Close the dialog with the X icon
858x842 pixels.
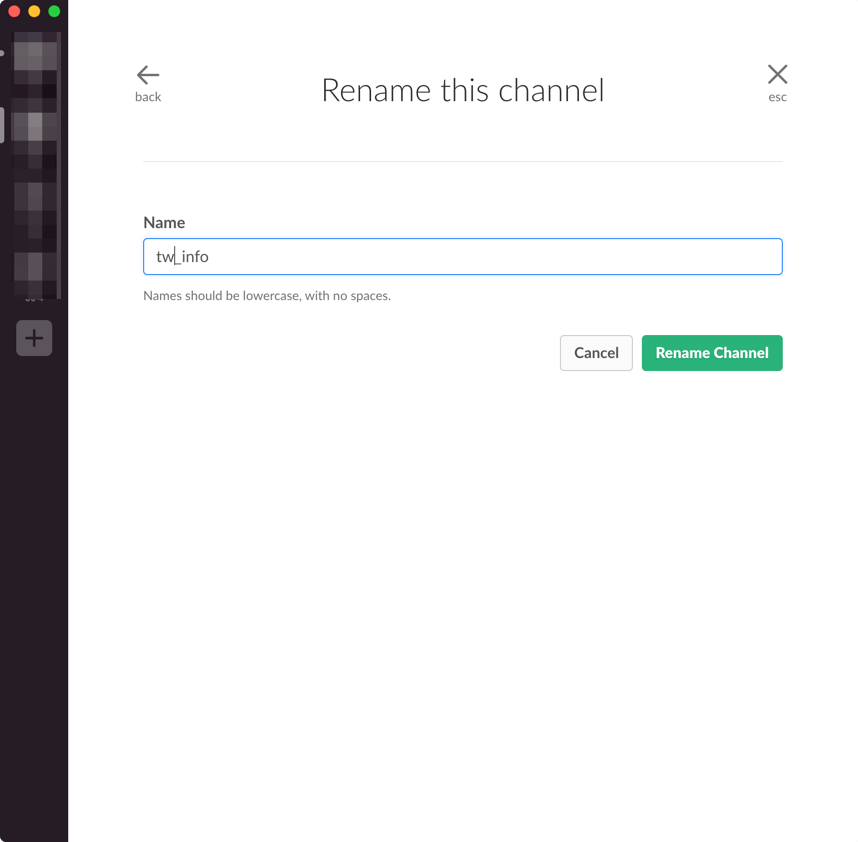(x=777, y=74)
